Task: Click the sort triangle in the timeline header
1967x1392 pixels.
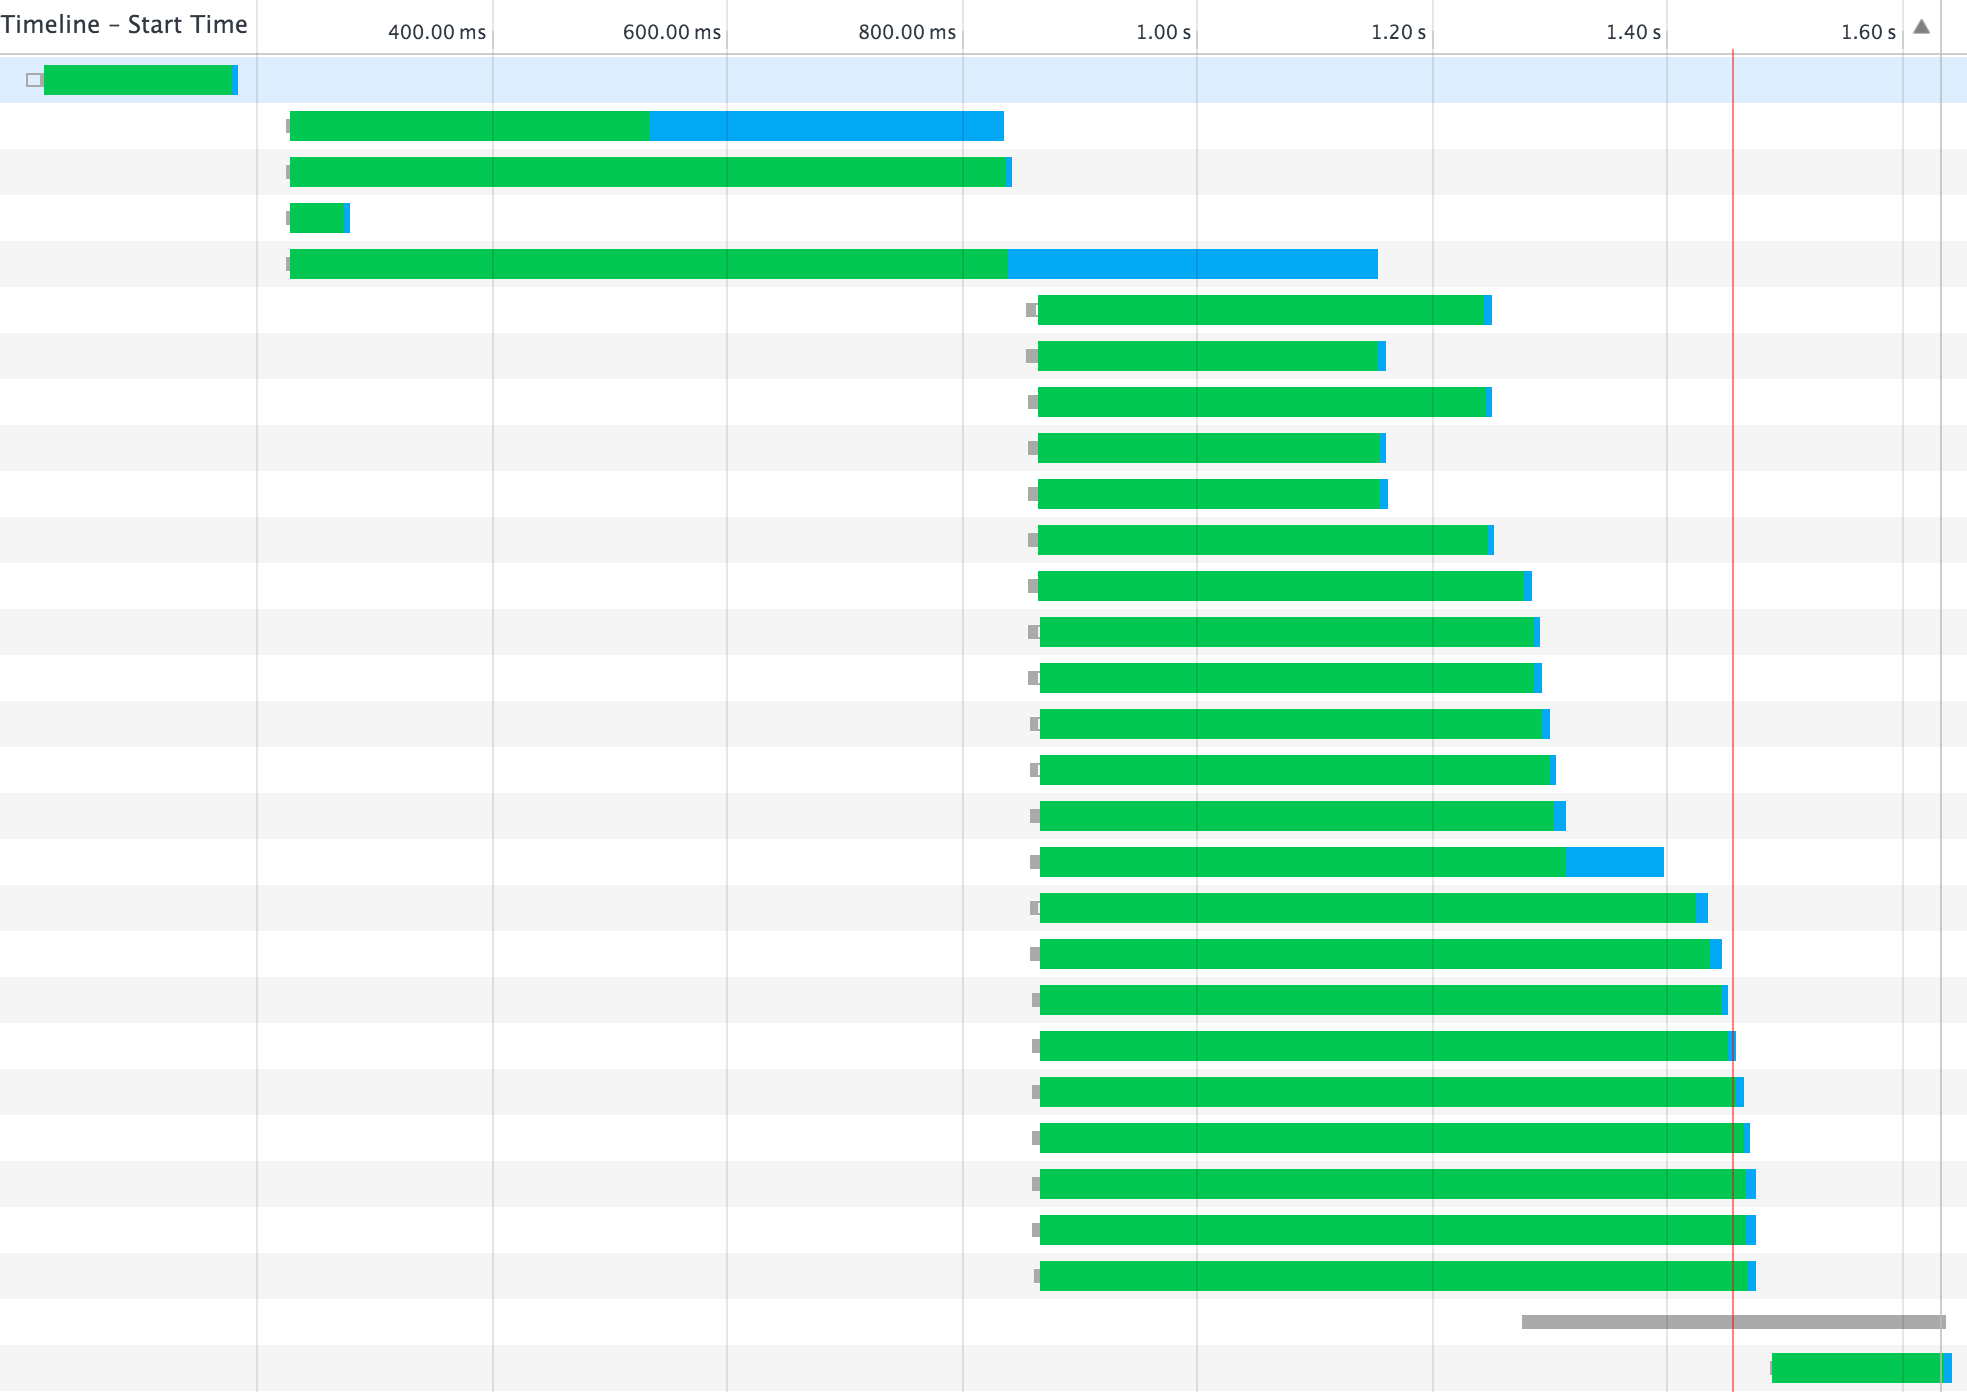Action: tap(1921, 27)
